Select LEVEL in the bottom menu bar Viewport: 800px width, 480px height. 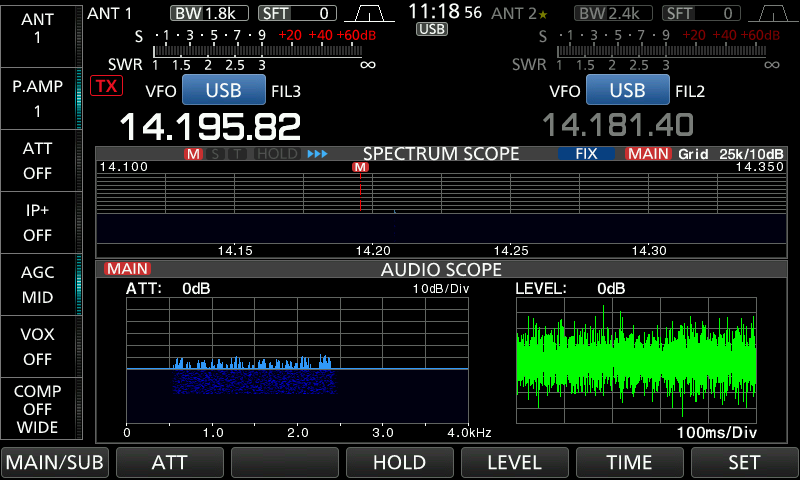514,463
